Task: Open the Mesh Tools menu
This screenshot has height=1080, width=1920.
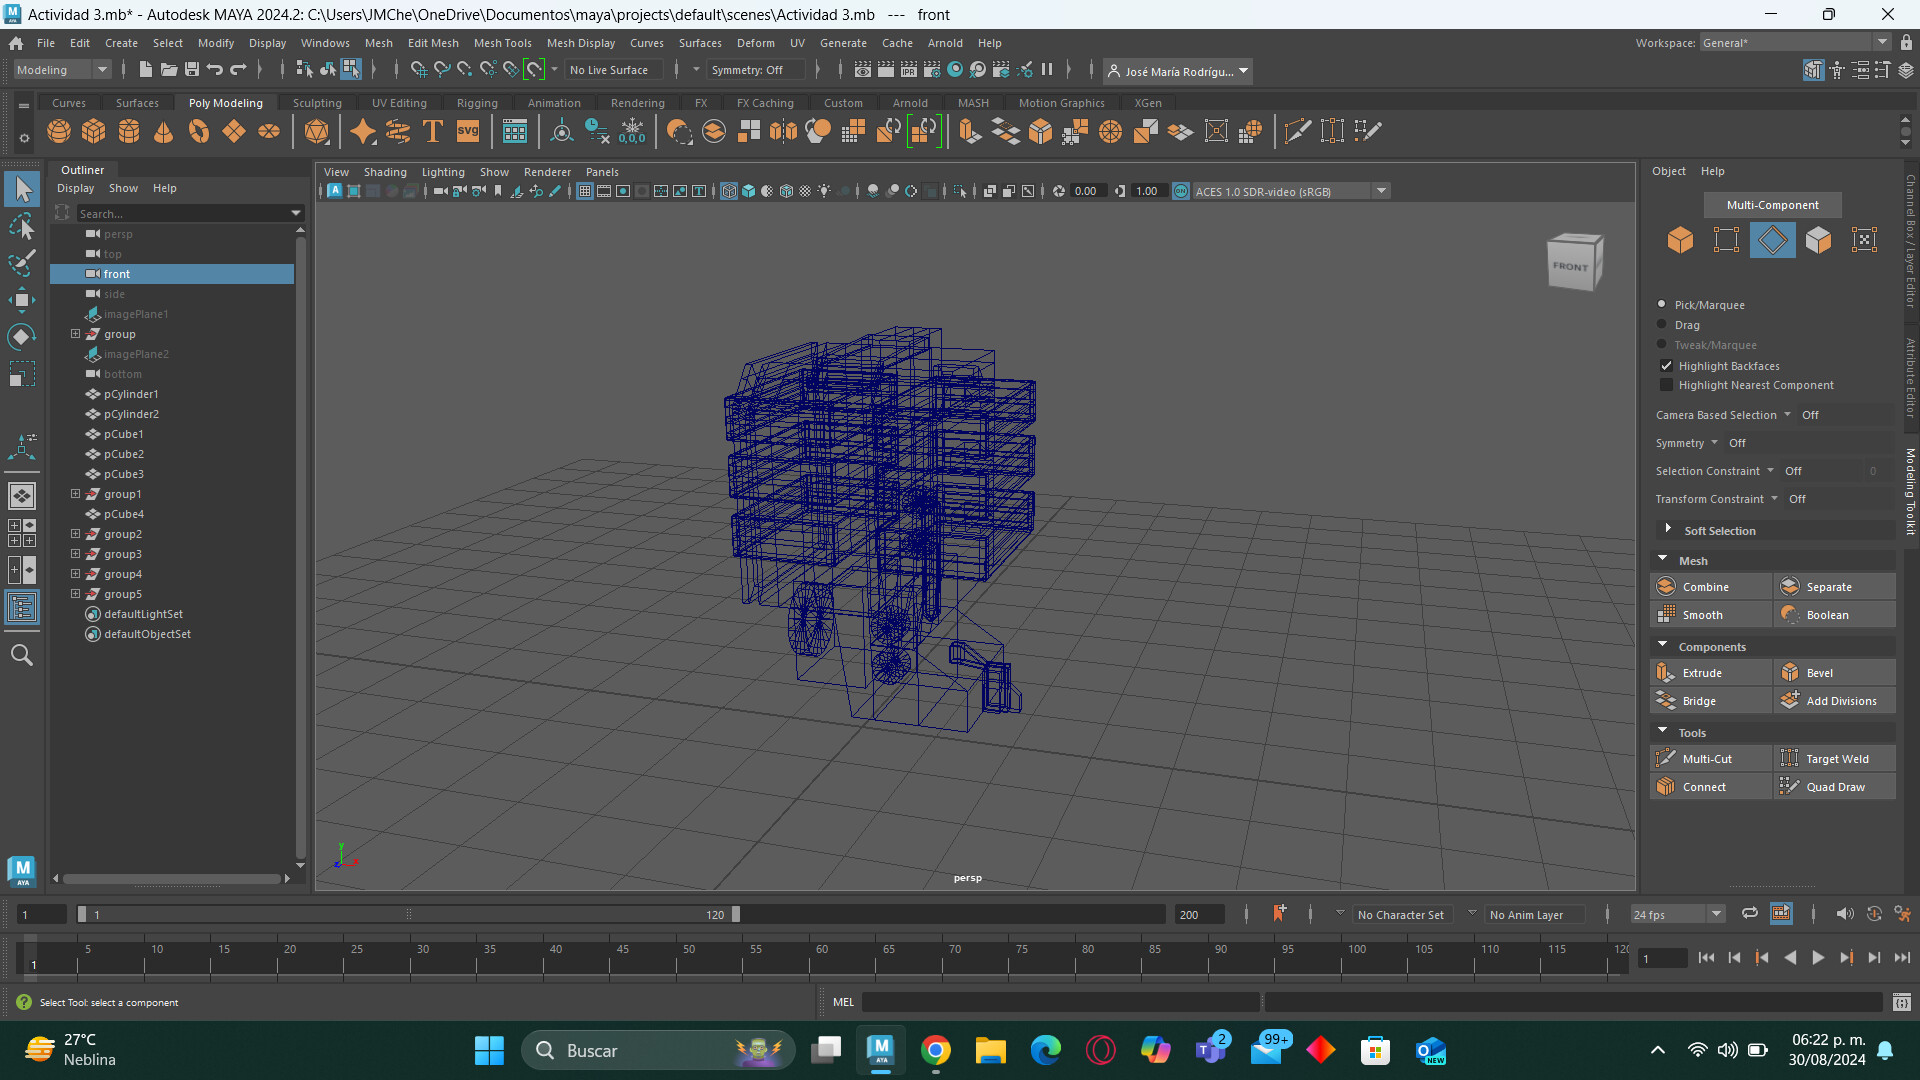Action: click(x=502, y=43)
